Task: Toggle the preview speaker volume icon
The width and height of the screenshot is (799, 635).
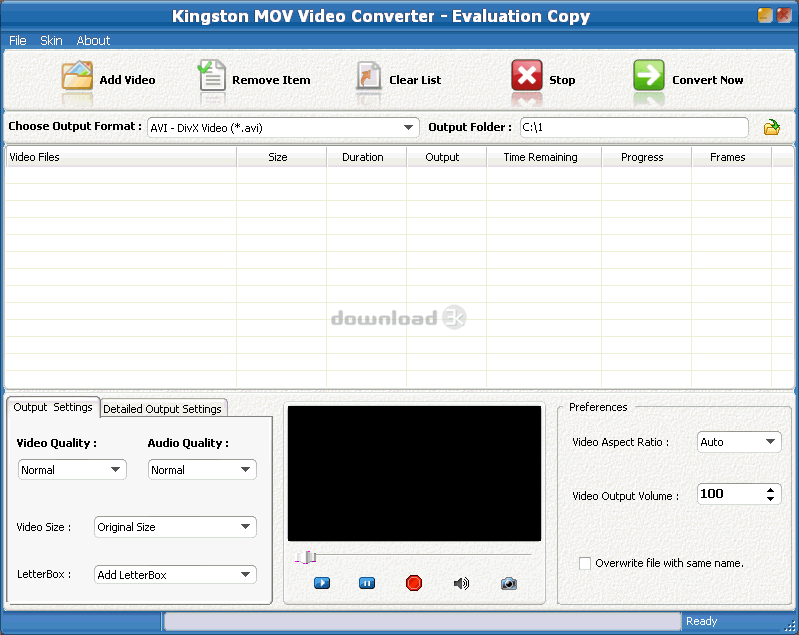Action: pyautogui.click(x=461, y=583)
